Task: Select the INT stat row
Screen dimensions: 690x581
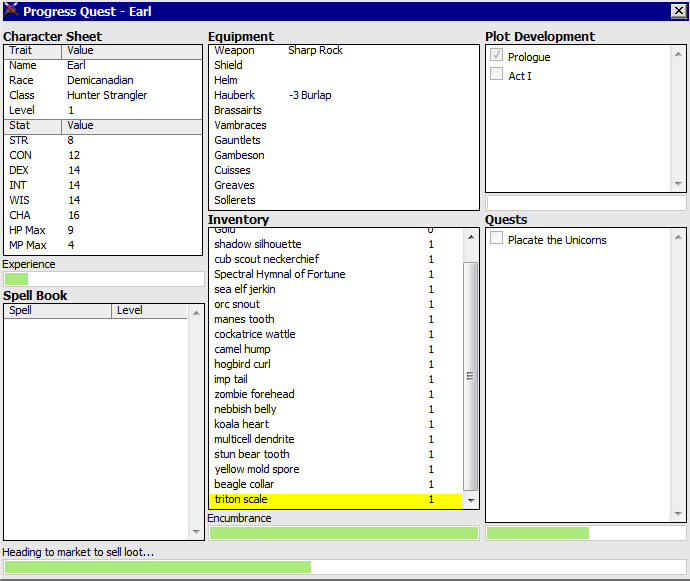Action: coord(103,185)
